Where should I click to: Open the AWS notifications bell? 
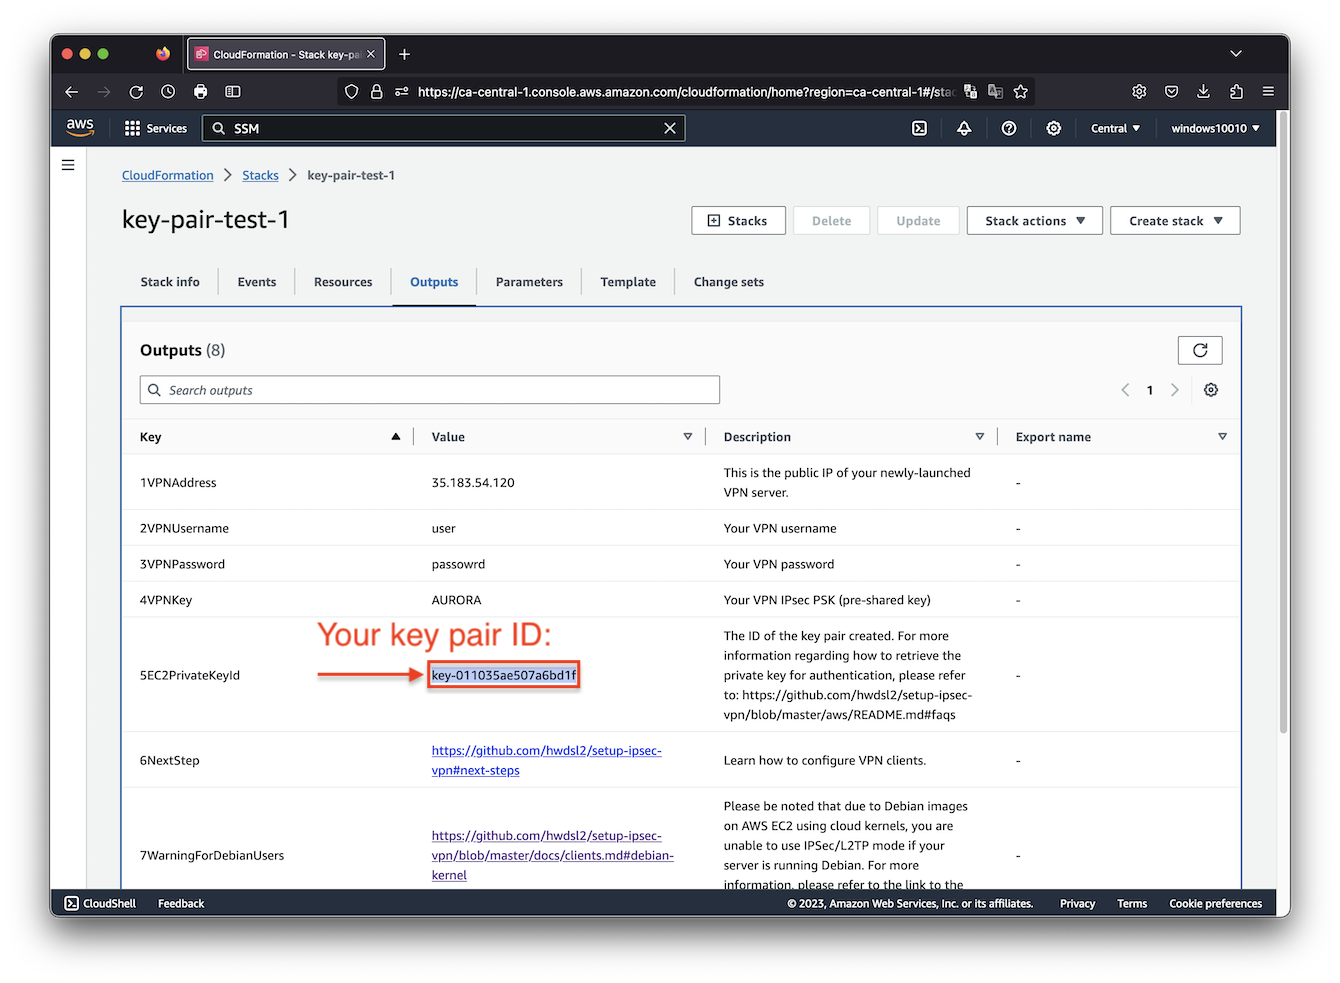(964, 128)
